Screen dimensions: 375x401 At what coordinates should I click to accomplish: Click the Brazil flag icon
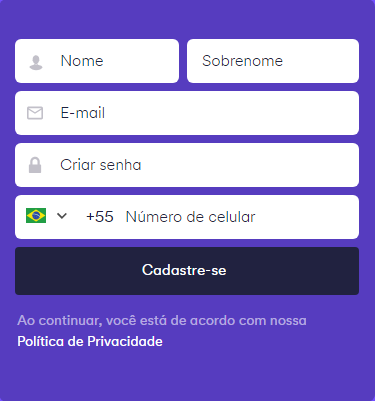click(x=36, y=216)
